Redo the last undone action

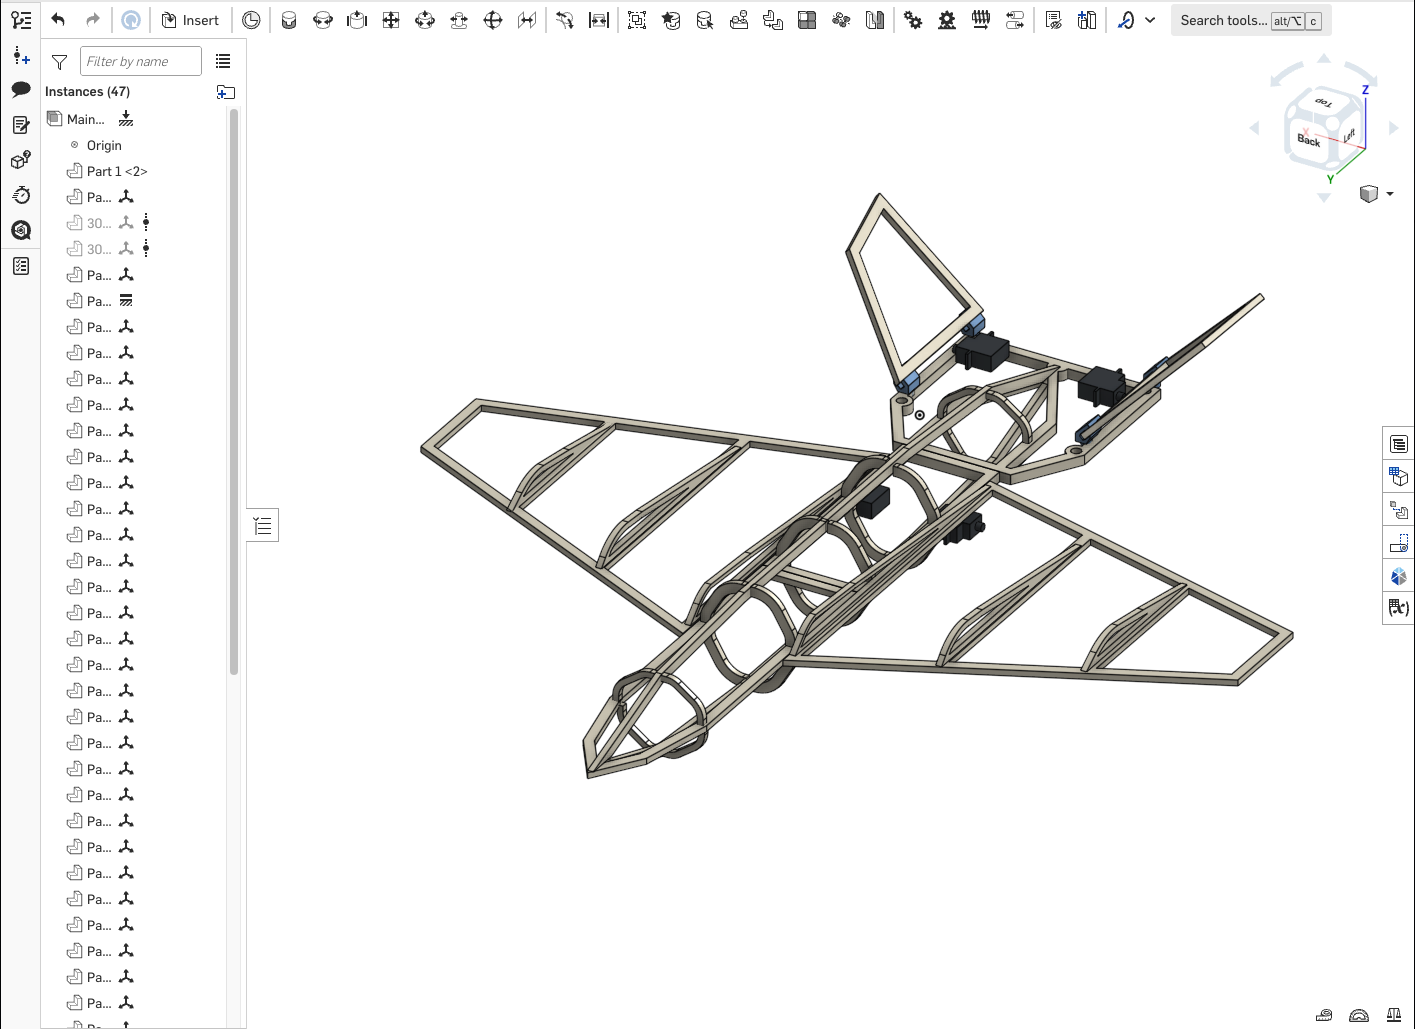pos(92,20)
